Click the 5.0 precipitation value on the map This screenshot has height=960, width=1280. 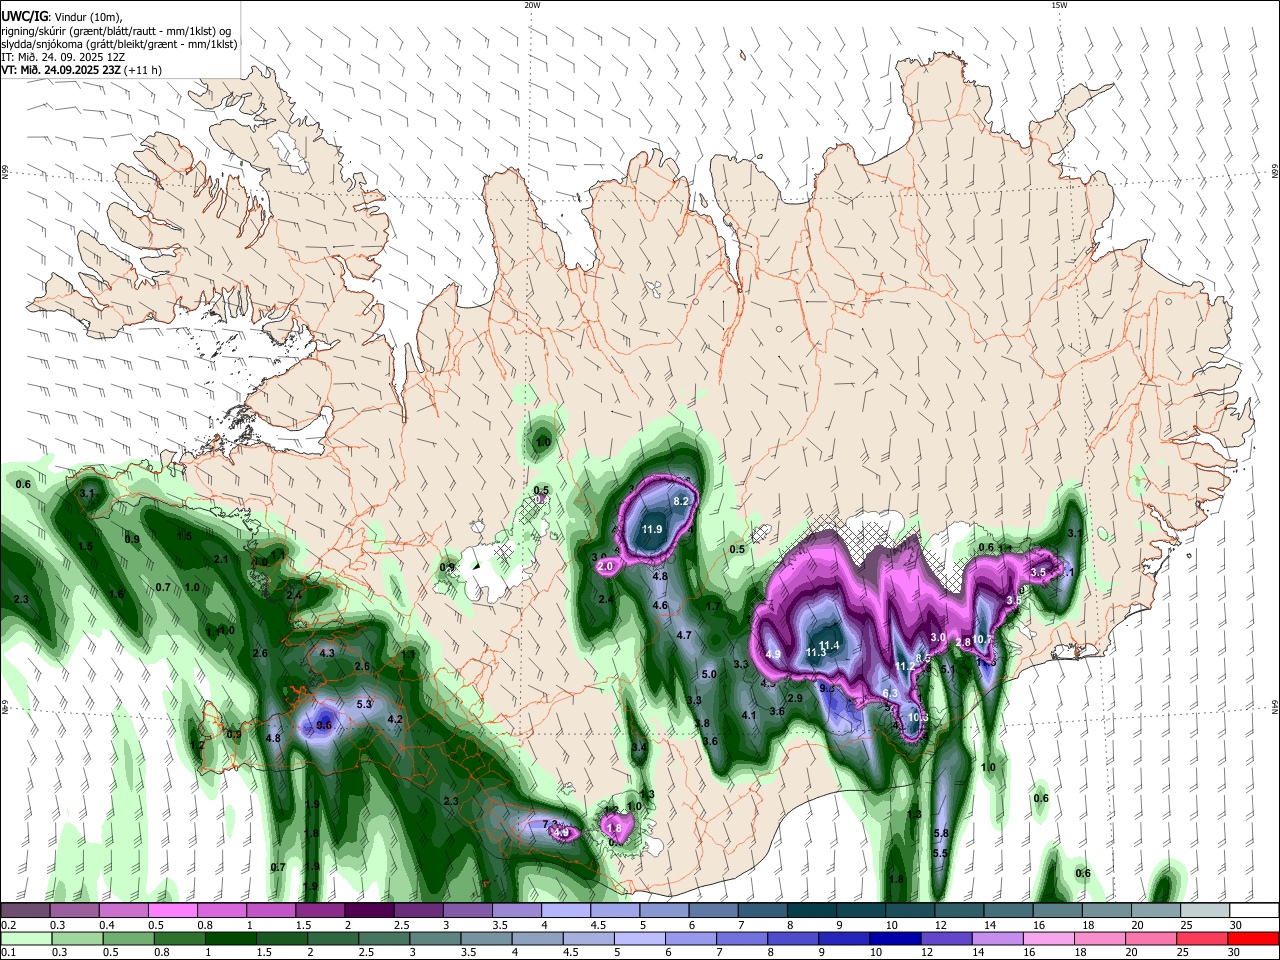point(709,674)
